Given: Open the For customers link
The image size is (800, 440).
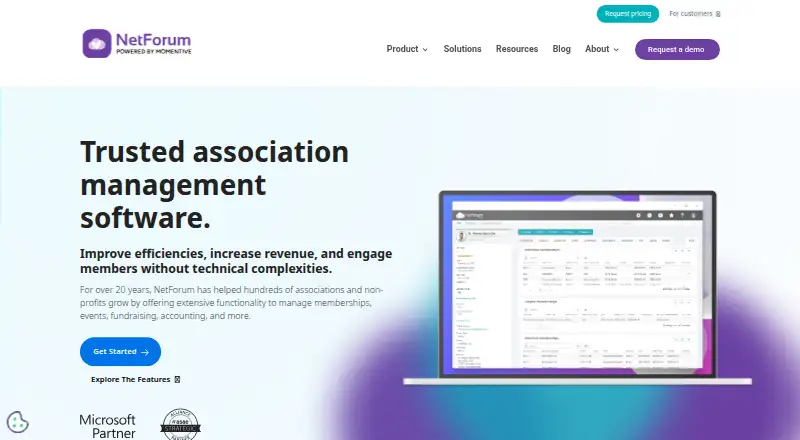Looking at the screenshot, I should (x=694, y=14).
